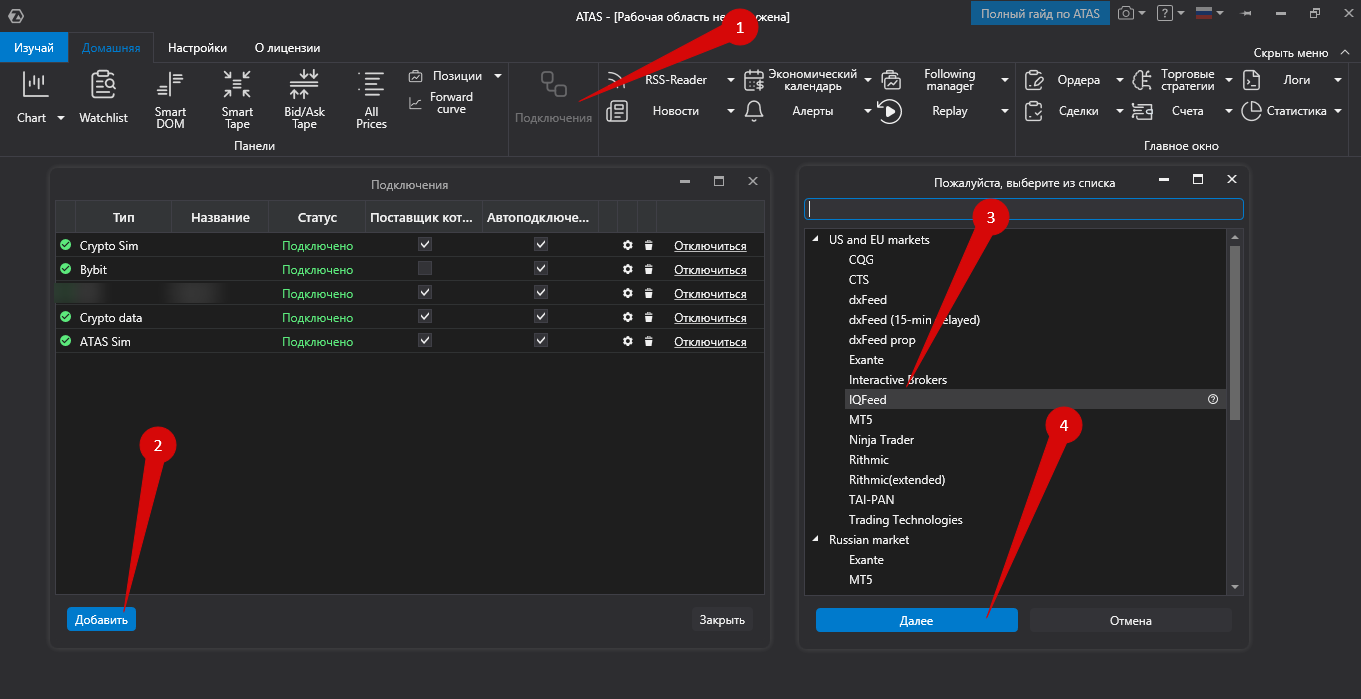Collapse ribbon via Скрыть меню
This screenshot has height=699, width=1361.
1299,53
